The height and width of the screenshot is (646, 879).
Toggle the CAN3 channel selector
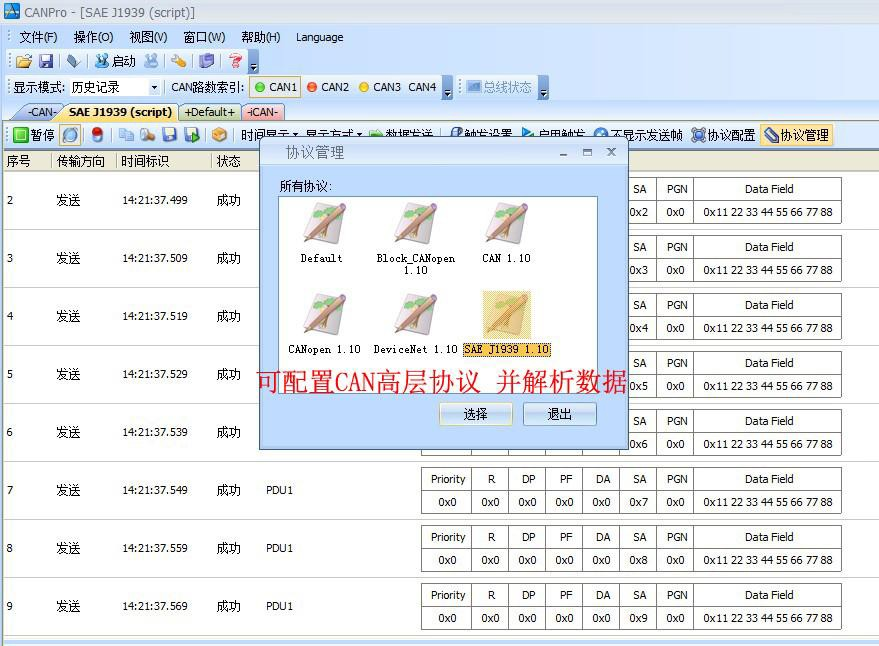[379, 88]
